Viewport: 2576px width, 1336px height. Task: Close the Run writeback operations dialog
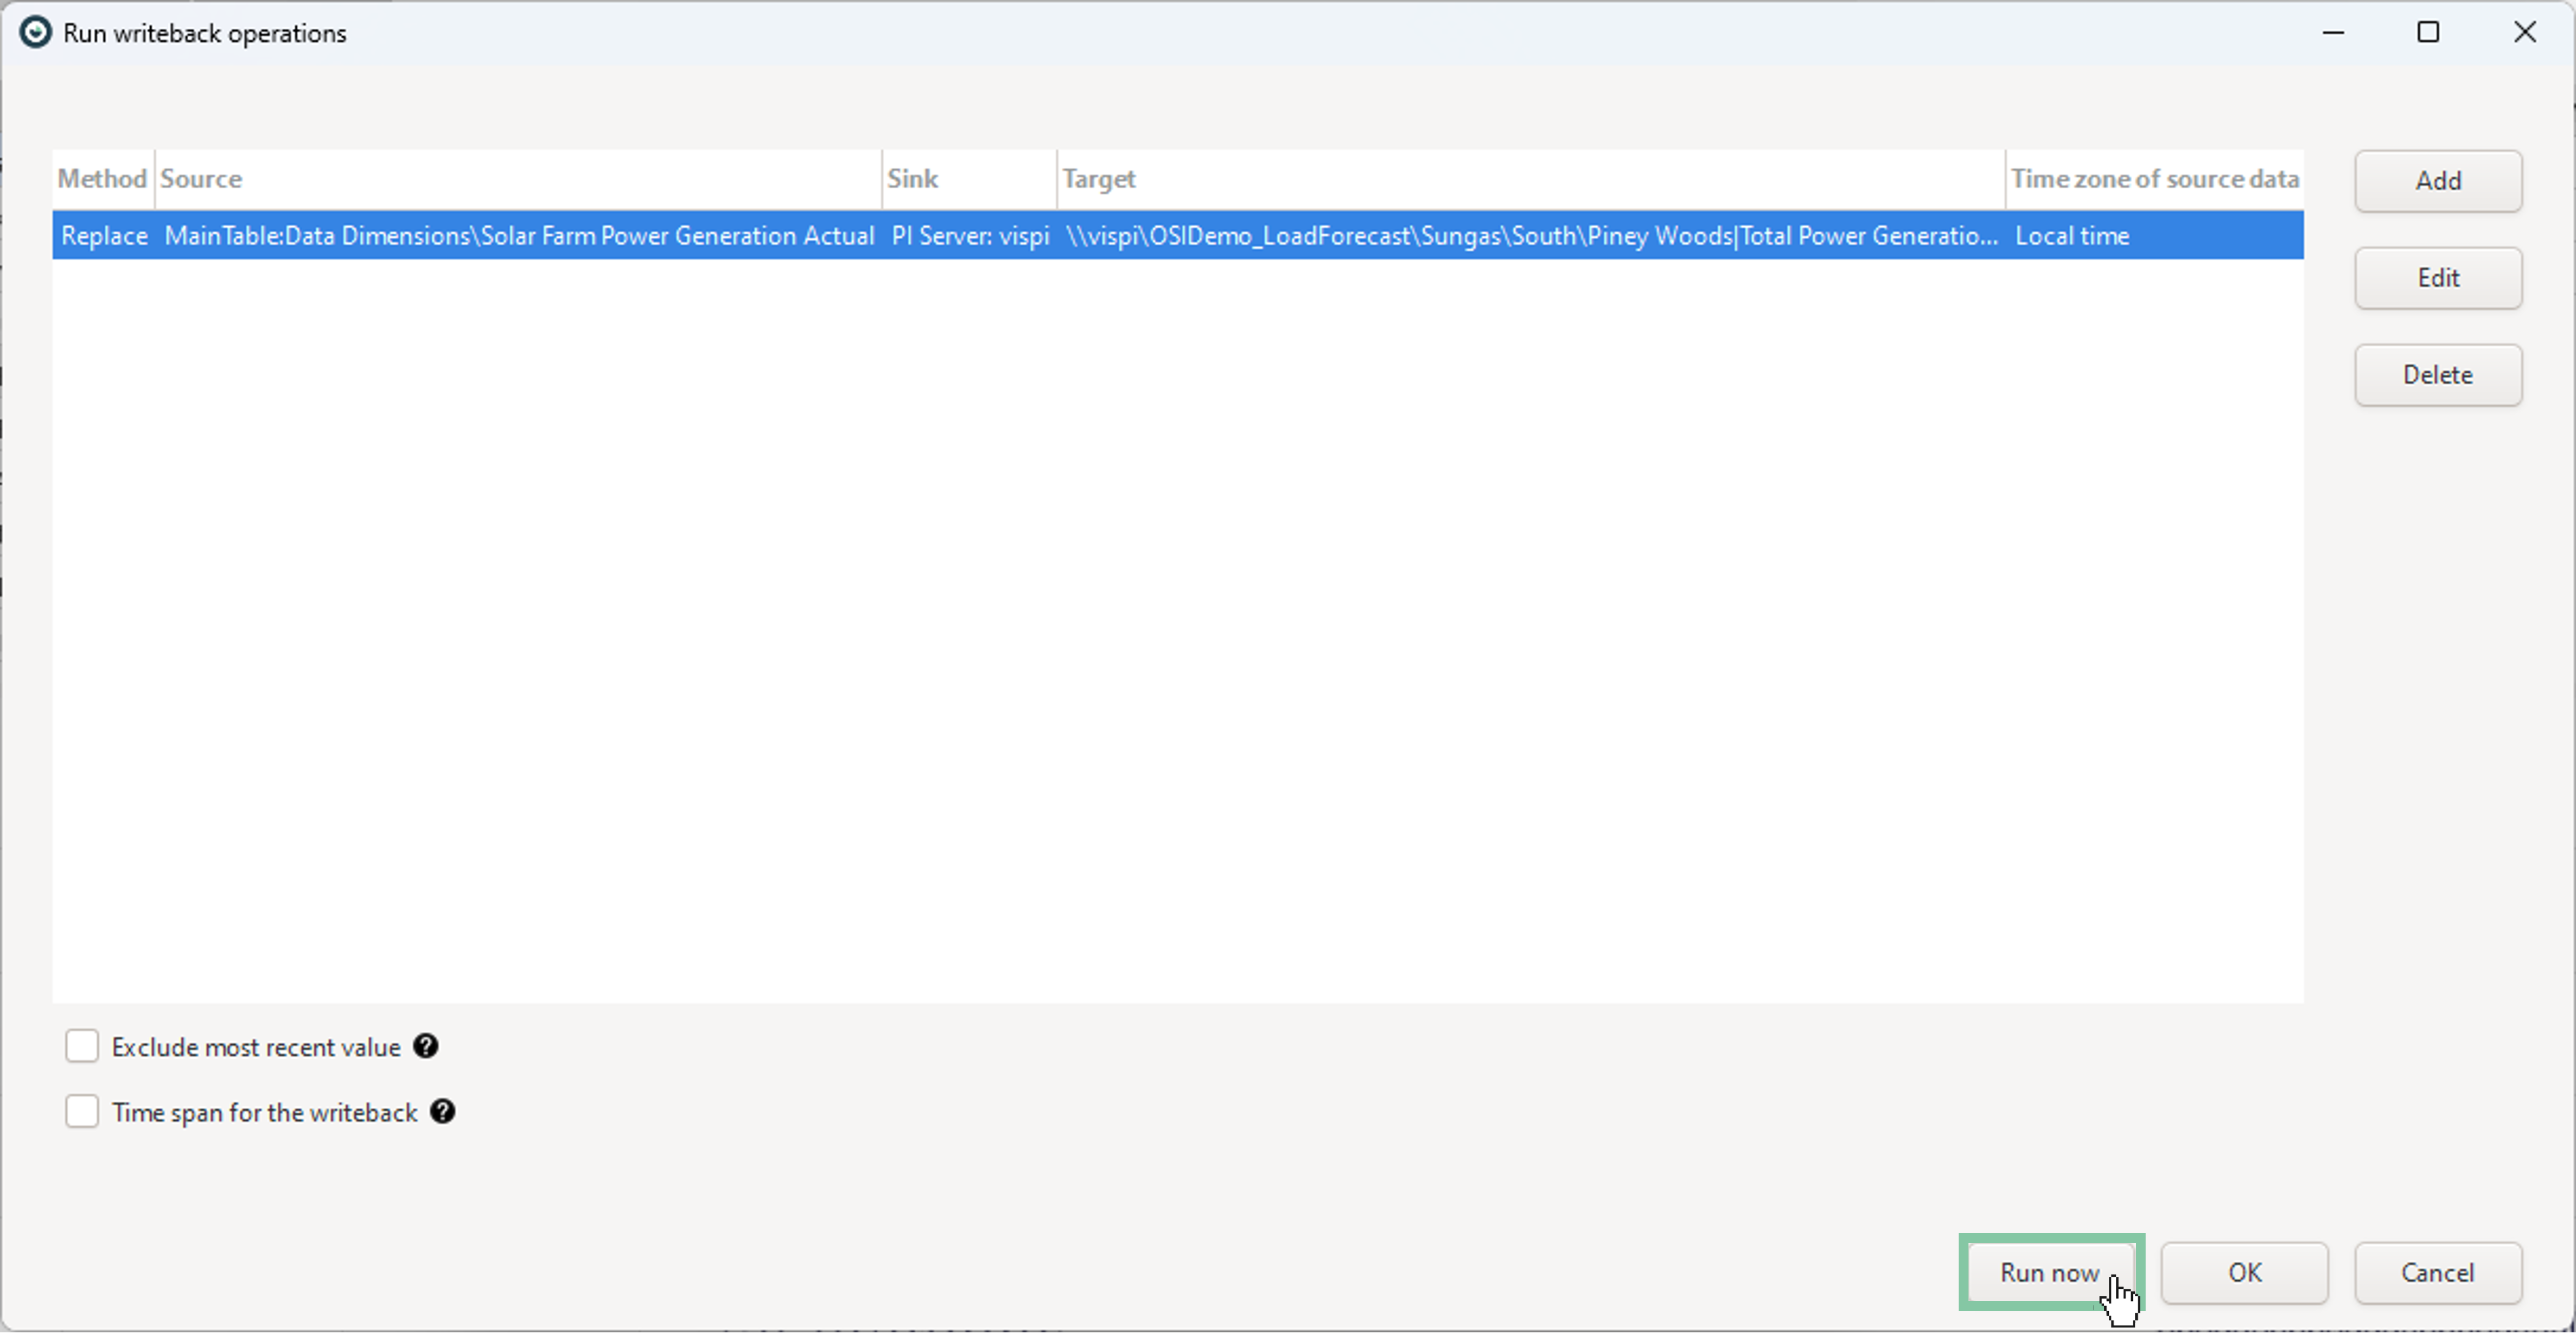point(2524,33)
